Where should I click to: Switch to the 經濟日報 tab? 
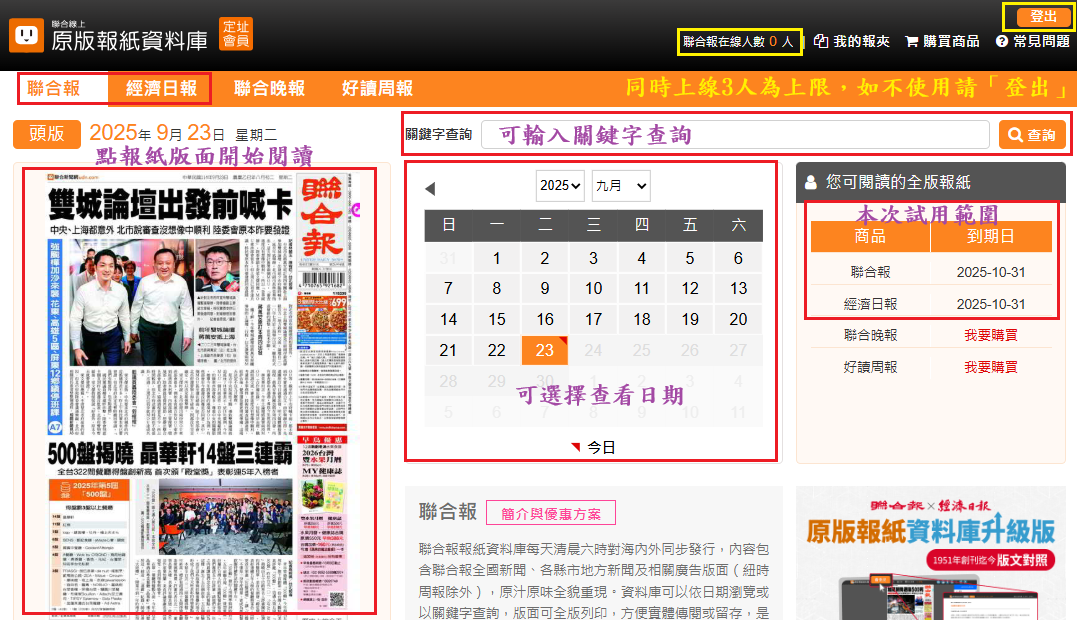coord(161,88)
